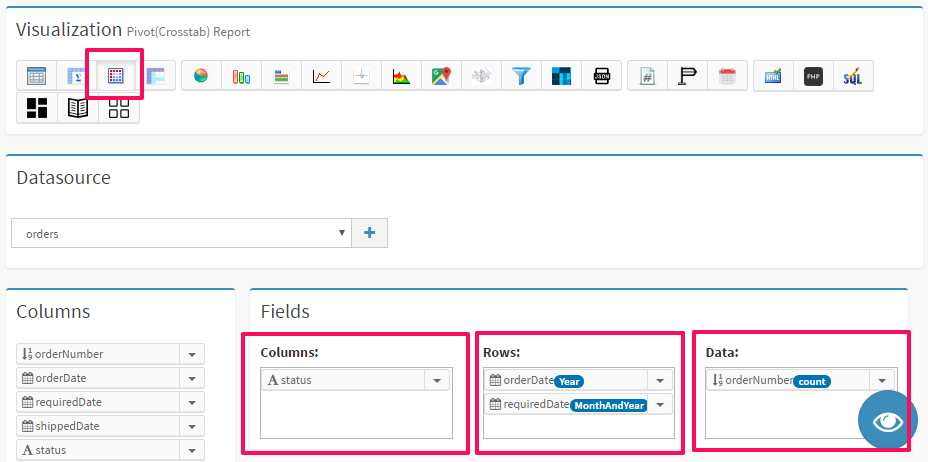This screenshot has height=462, width=928.
Task: Select requiredDate field in left Columns list
Action: pyautogui.click(x=98, y=402)
